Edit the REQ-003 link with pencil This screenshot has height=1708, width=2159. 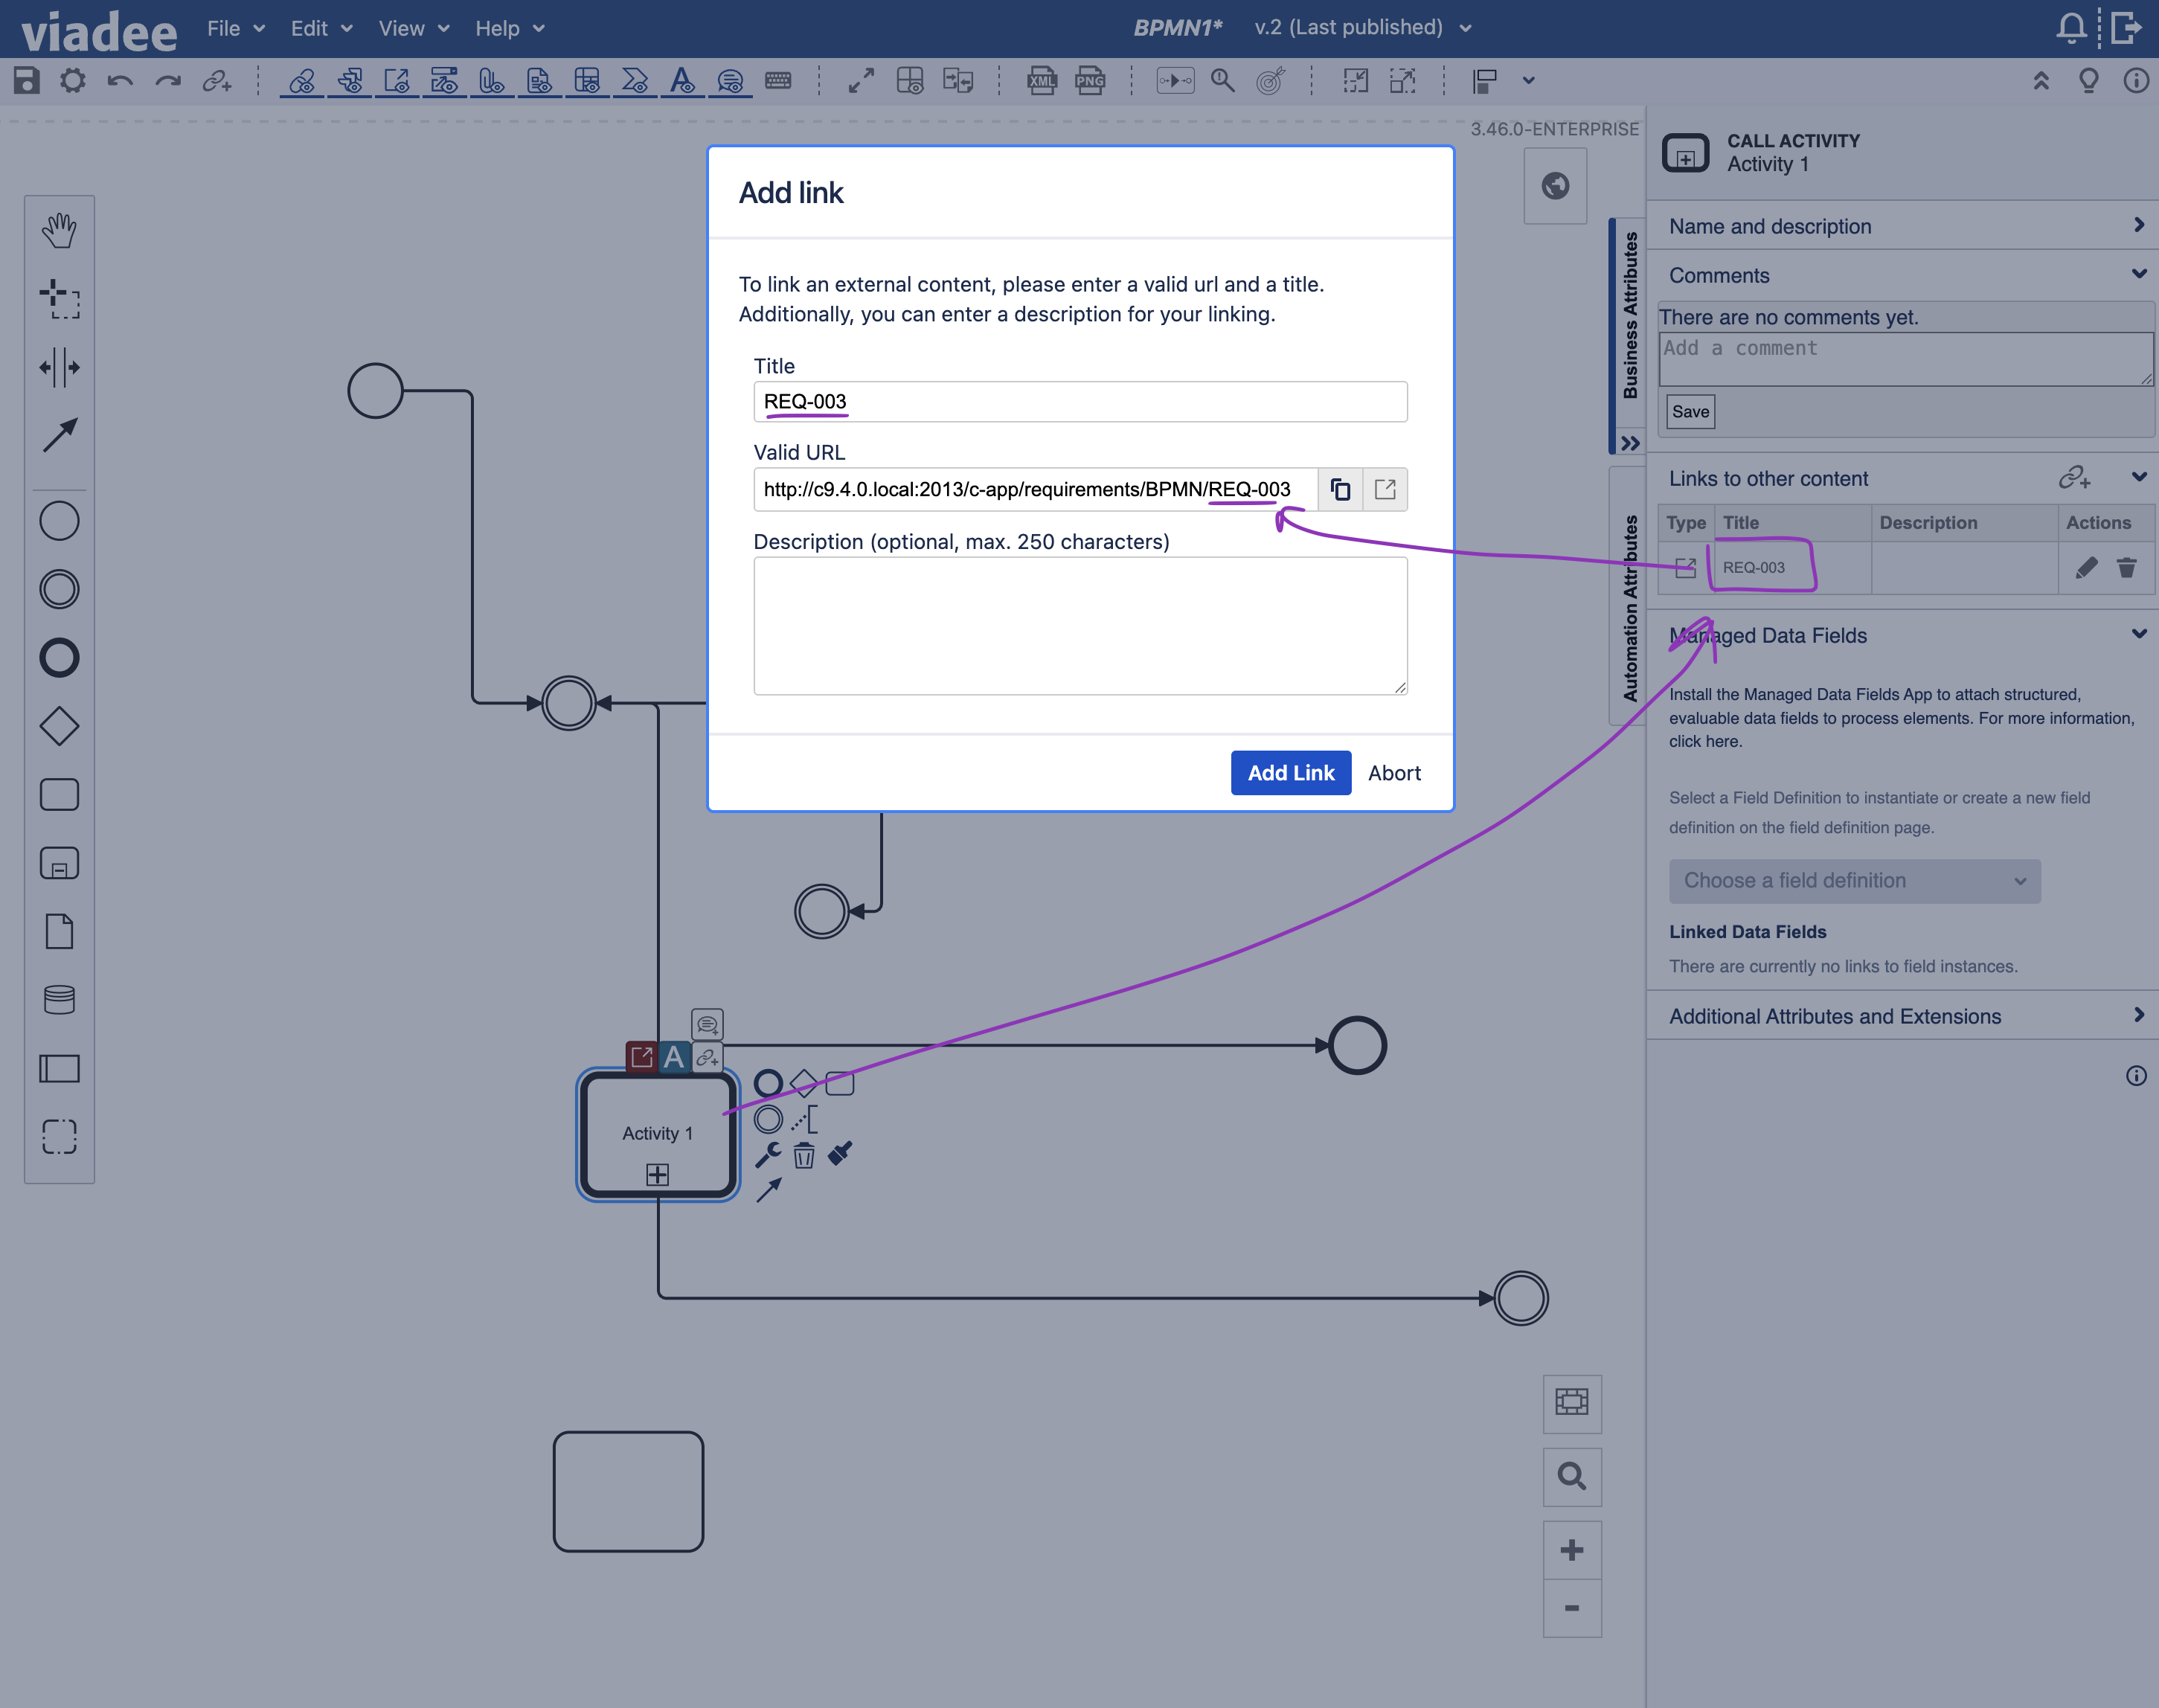(2086, 567)
